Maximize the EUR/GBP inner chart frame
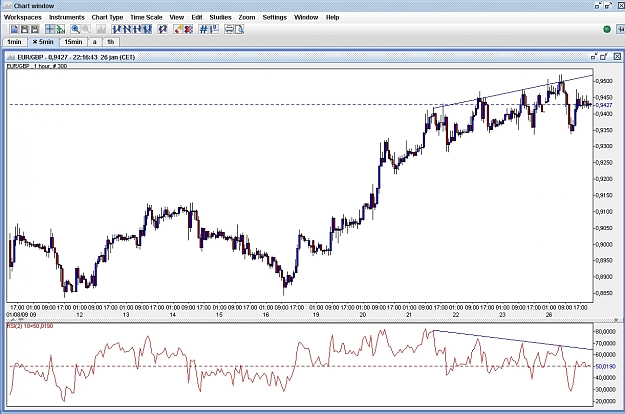This screenshot has height=414, width=625. pyautogui.click(x=604, y=57)
